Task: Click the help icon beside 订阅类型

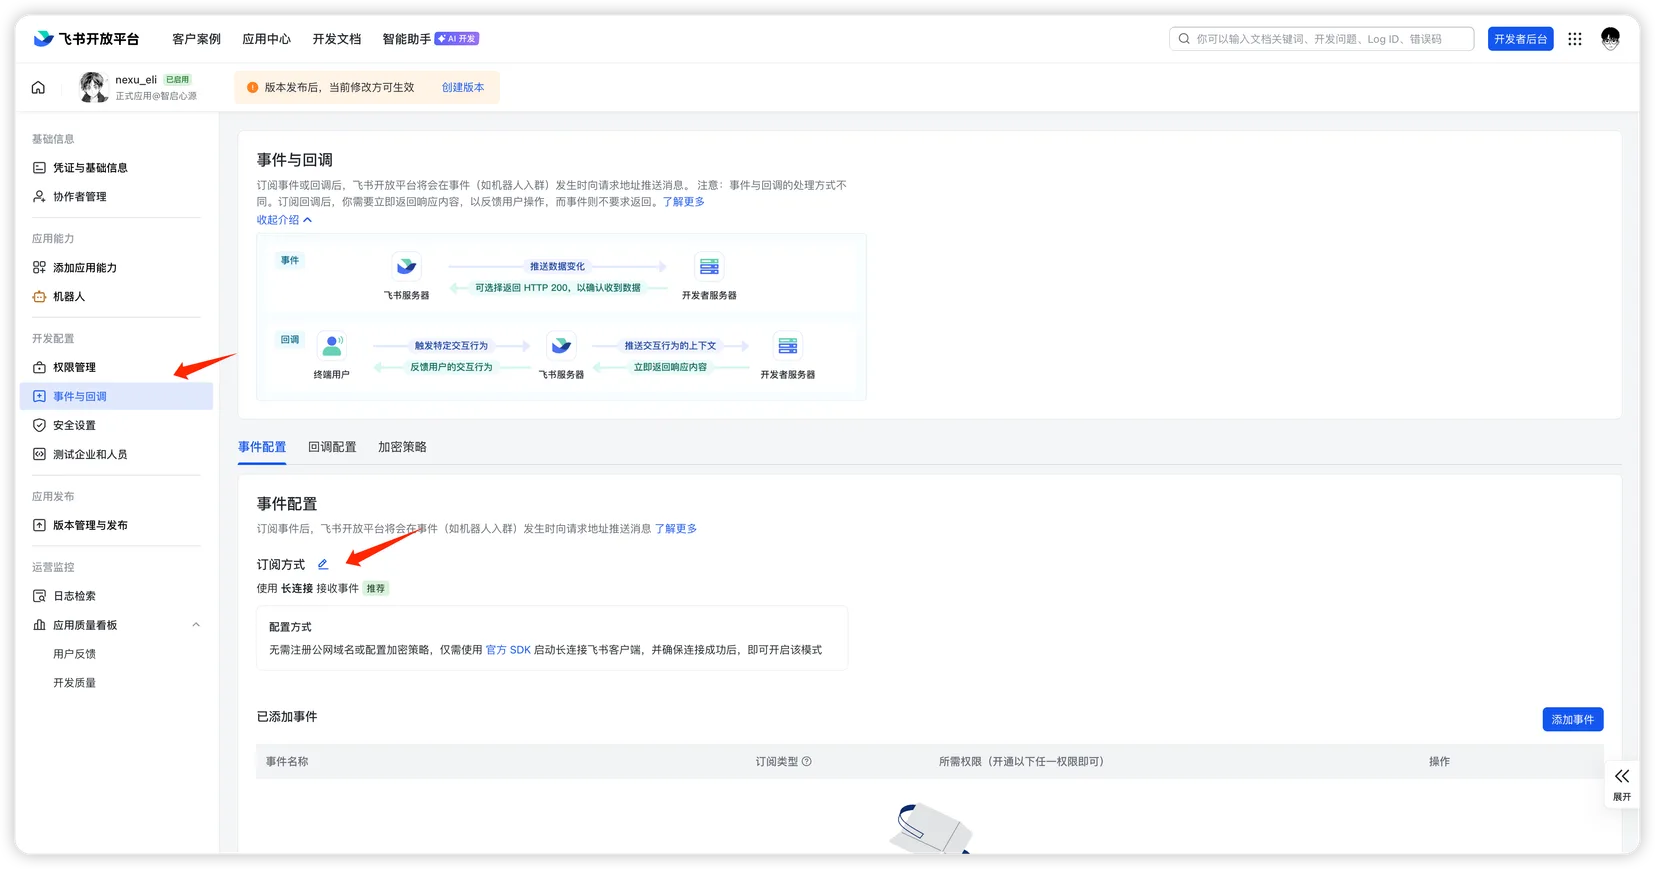Action: click(x=807, y=762)
